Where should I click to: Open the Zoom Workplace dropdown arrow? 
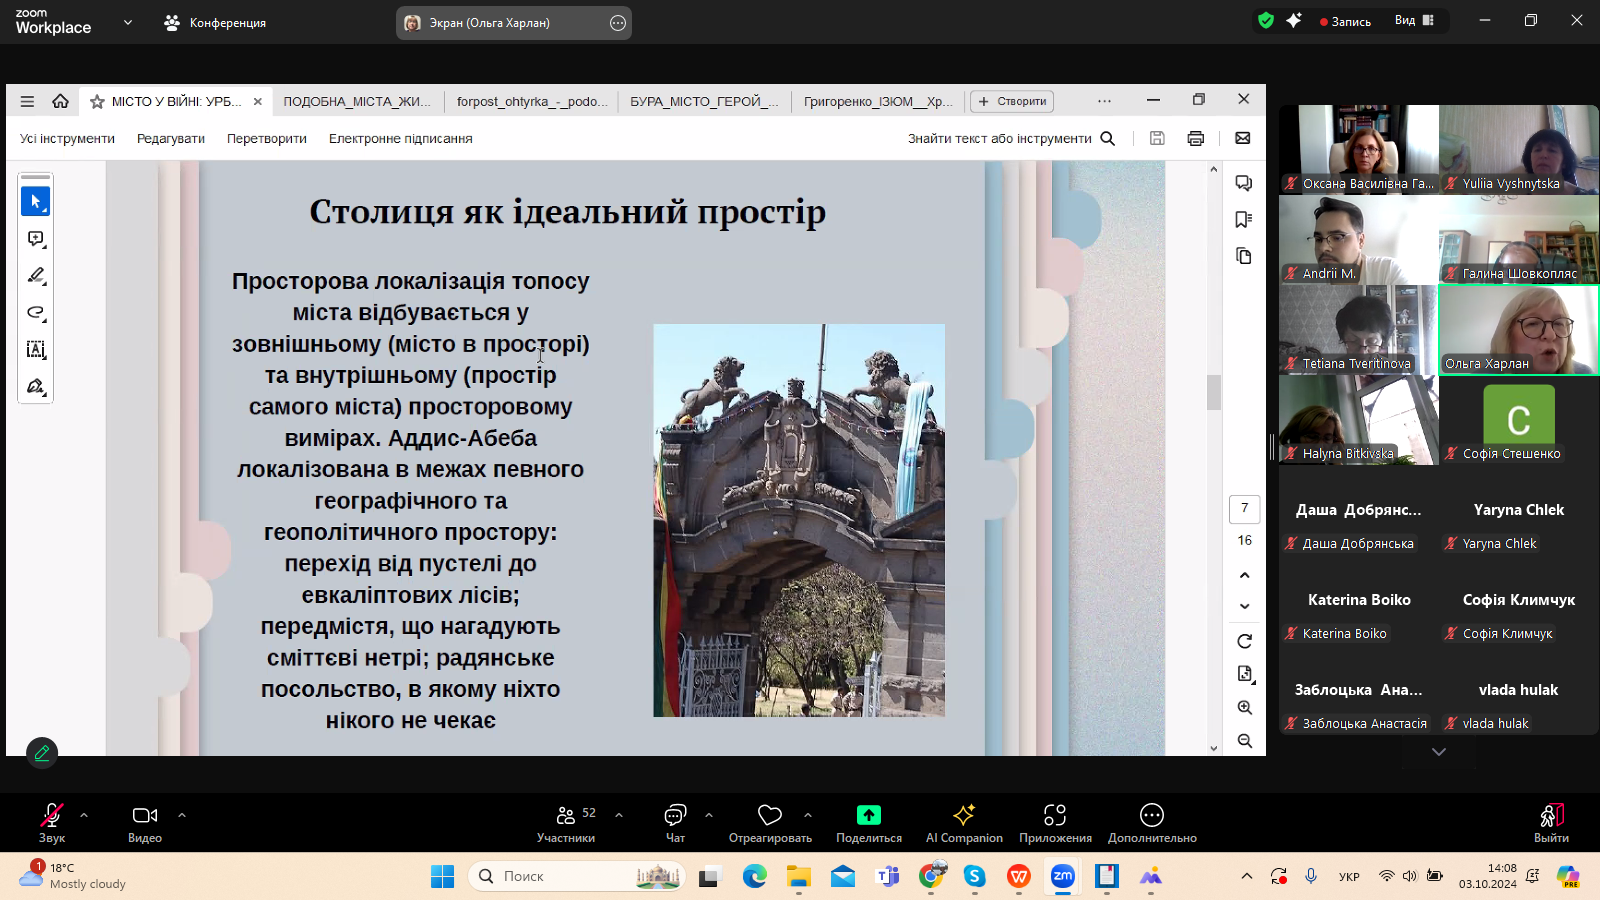point(127,22)
